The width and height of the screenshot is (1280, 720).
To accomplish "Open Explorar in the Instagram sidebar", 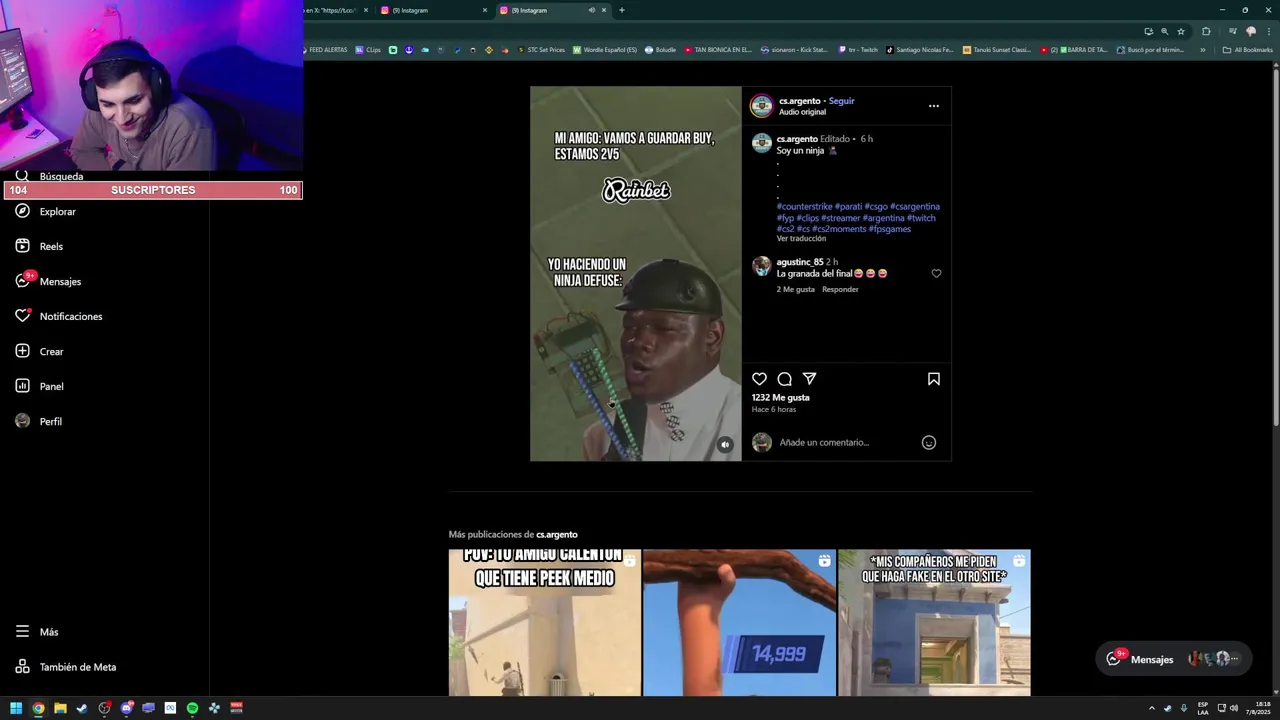I will [45, 212].
